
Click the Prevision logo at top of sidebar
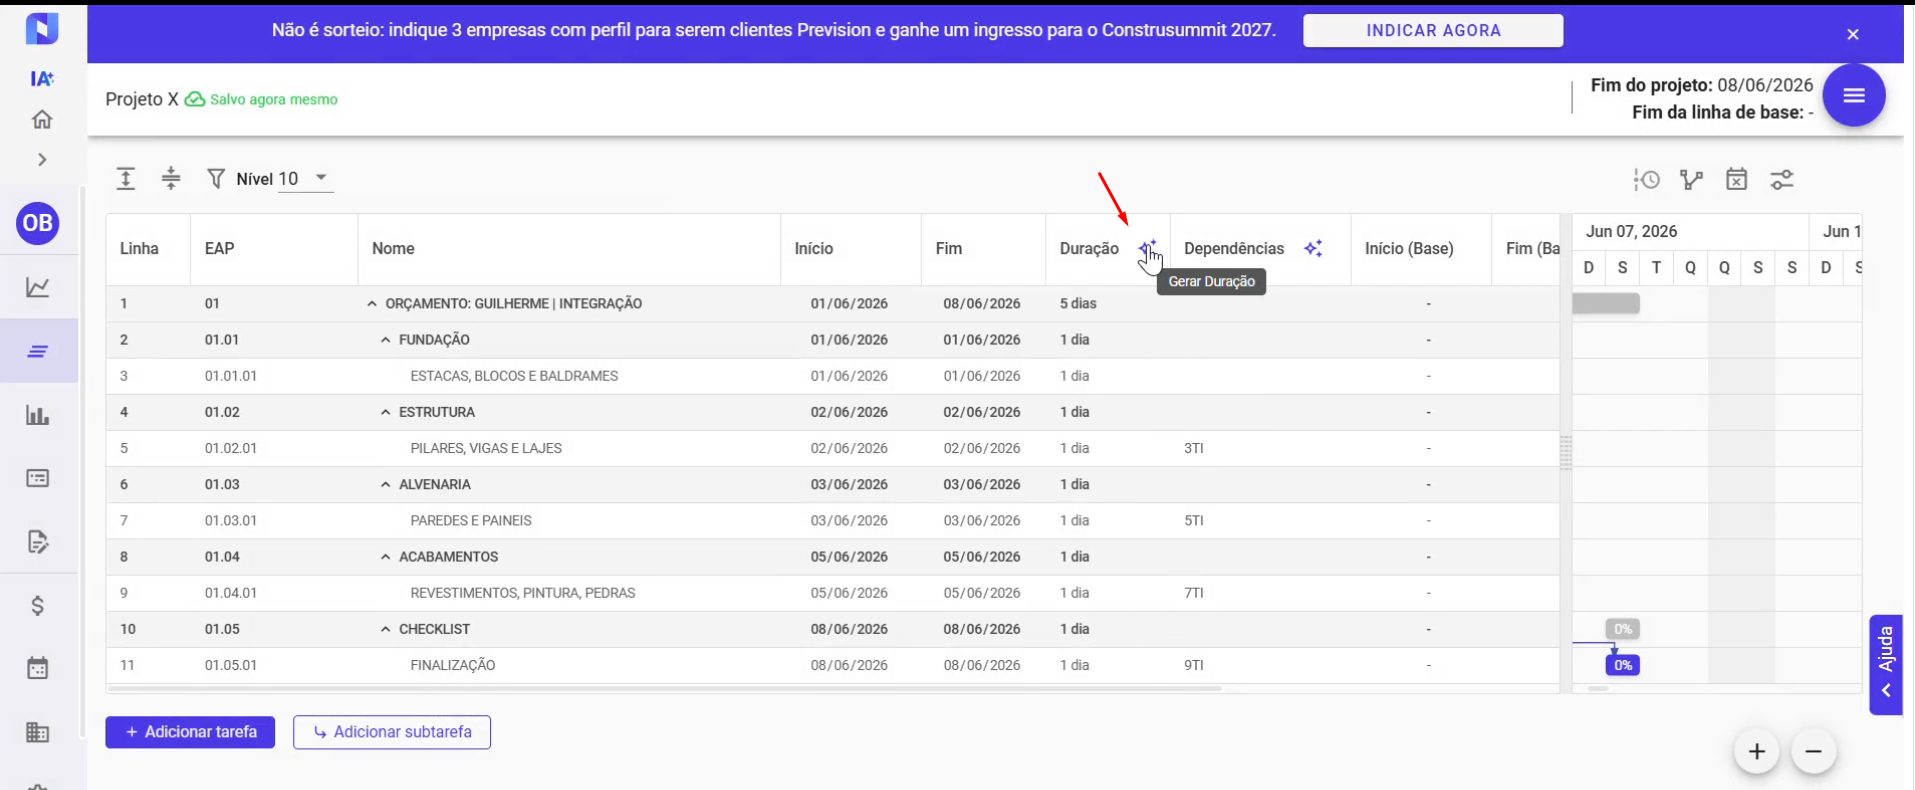click(x=42, y=27)
